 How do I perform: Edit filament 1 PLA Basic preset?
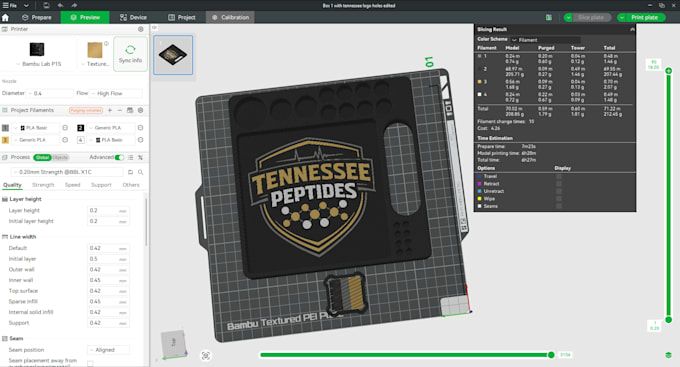pyautogui.click(x=65, y=128)
